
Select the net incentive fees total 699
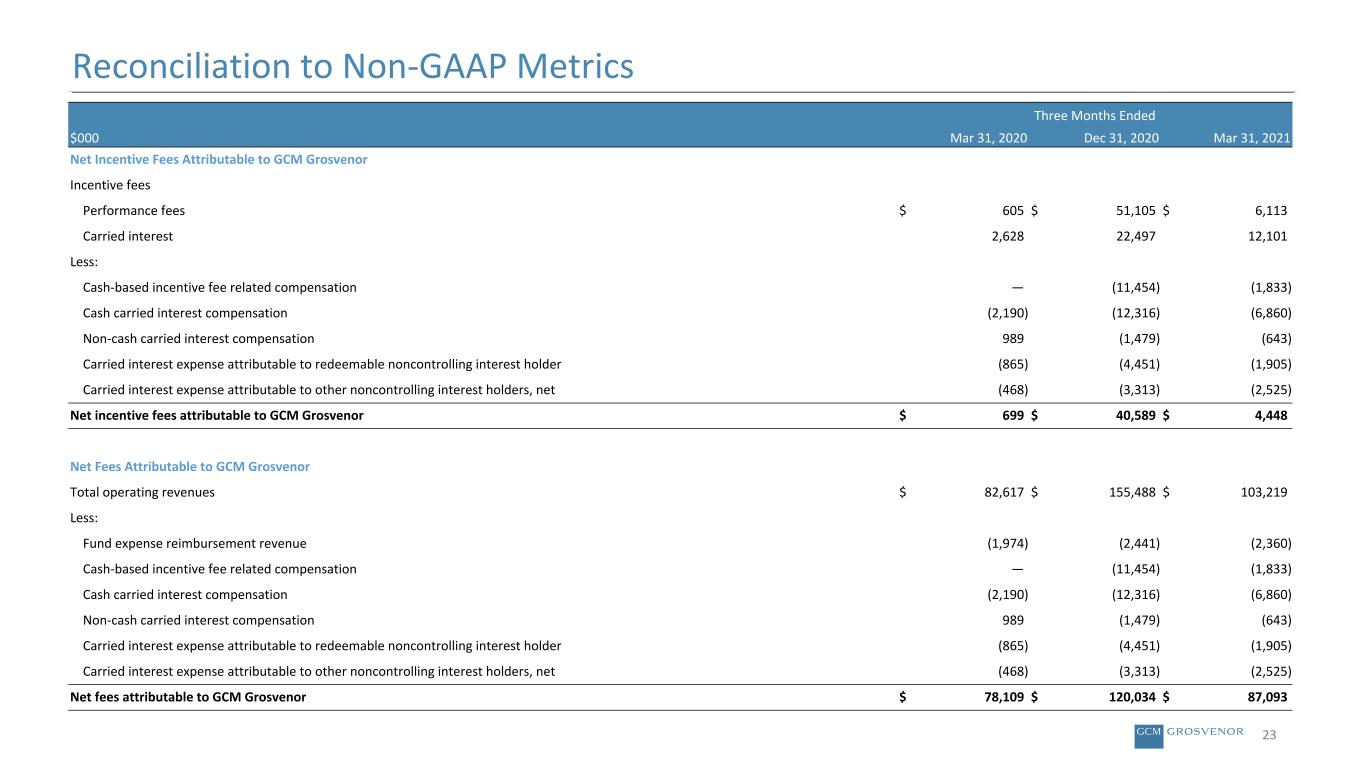(x=1013, y=415)
